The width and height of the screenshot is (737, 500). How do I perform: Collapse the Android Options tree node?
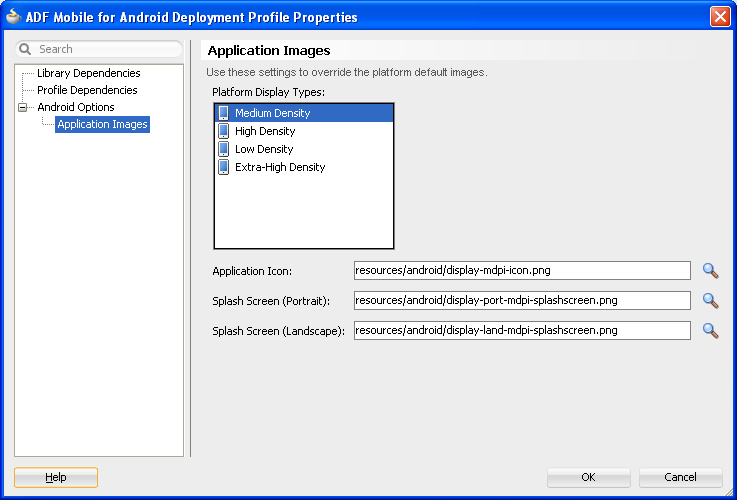23,108
